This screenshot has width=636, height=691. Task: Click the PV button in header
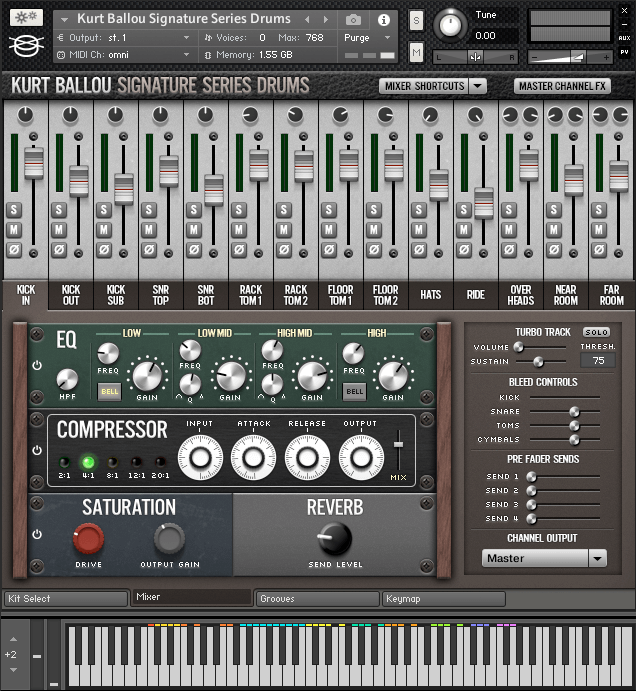(x=624, y=52)
